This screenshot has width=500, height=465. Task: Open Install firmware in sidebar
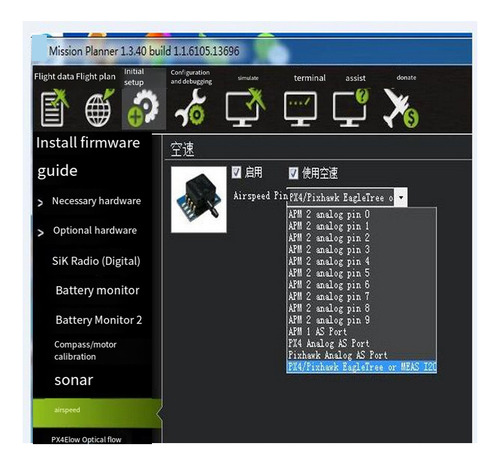(88, 143)
